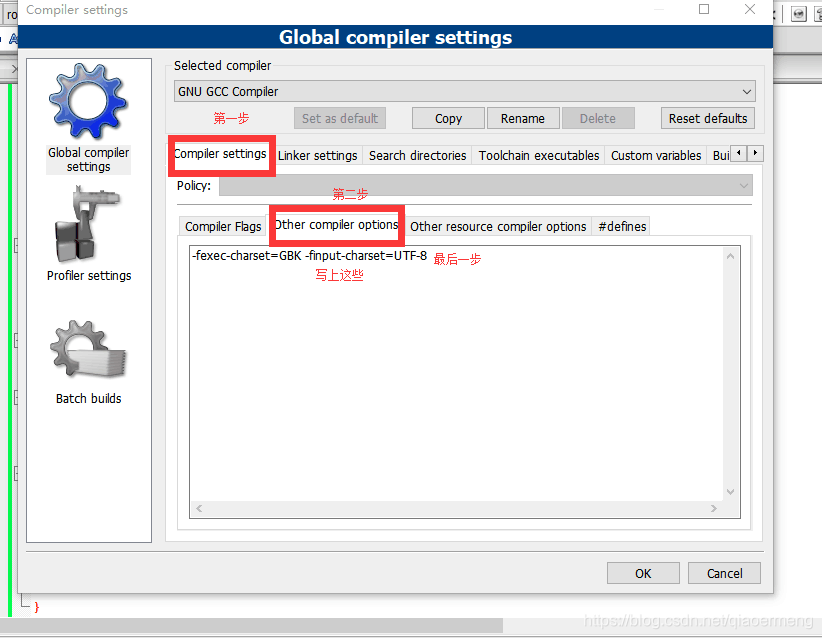The image size is (822, 639).
Task: Rename the selected compiler
Action: 523,117
